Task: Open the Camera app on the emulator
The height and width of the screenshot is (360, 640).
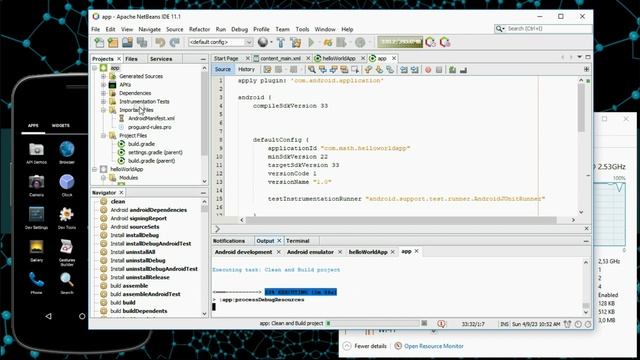Action: tap(36, 185)
